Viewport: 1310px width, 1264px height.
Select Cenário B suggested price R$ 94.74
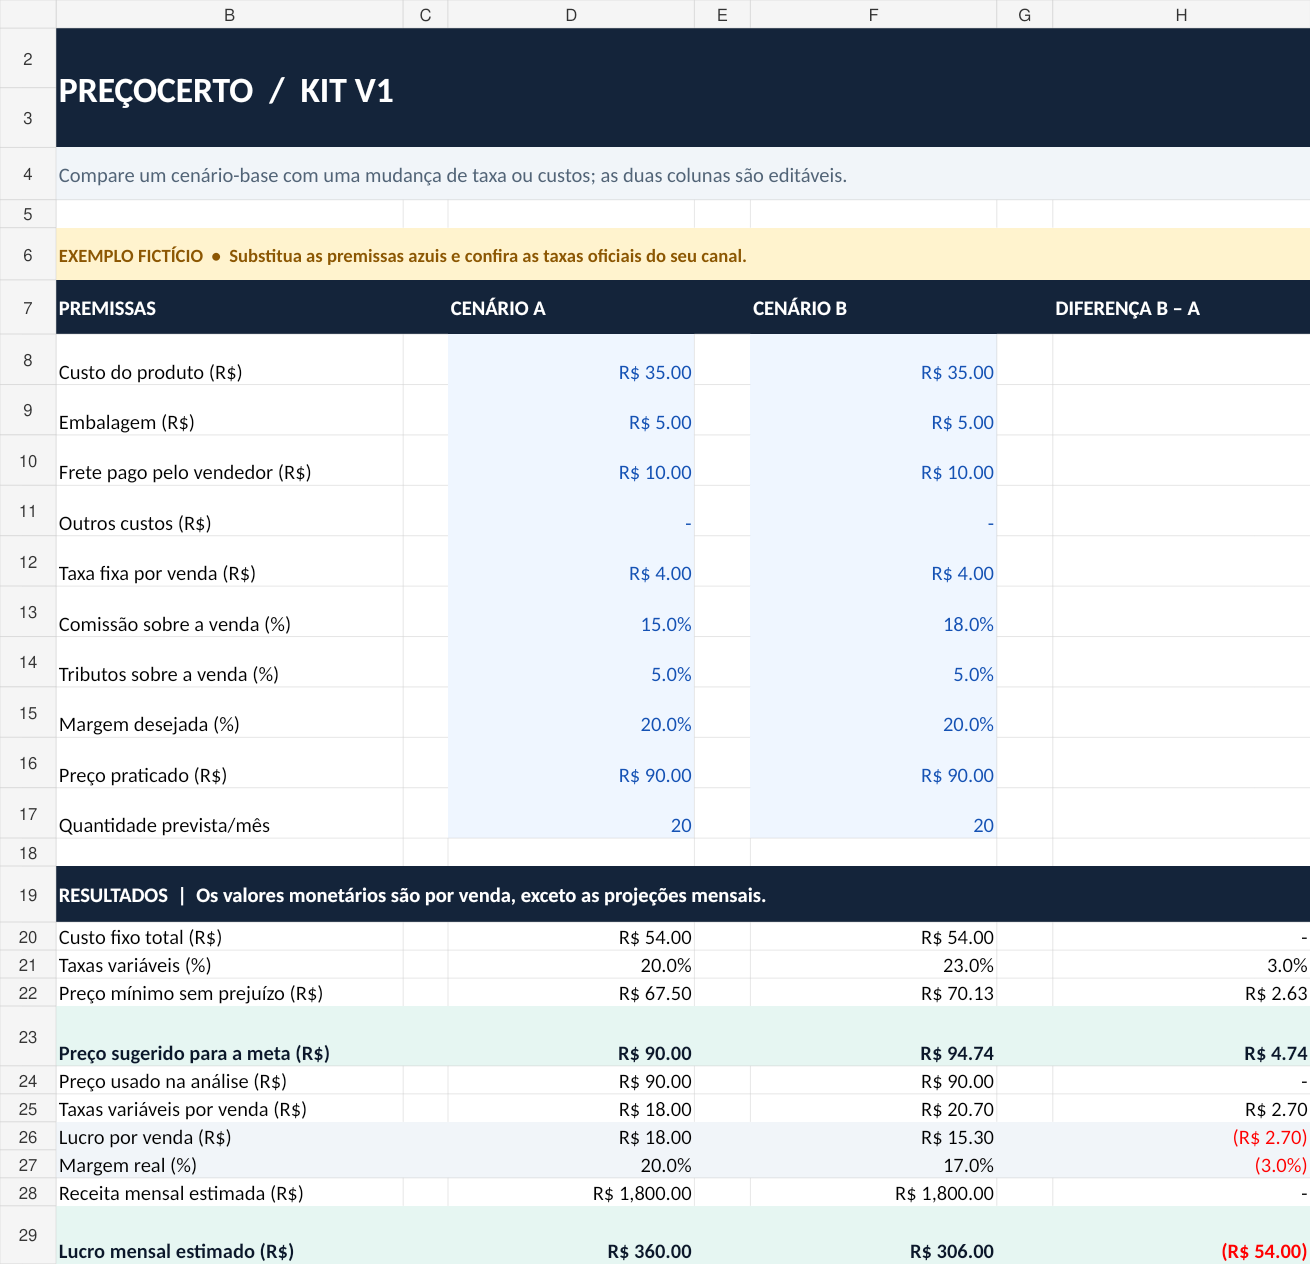(873, 1036)
